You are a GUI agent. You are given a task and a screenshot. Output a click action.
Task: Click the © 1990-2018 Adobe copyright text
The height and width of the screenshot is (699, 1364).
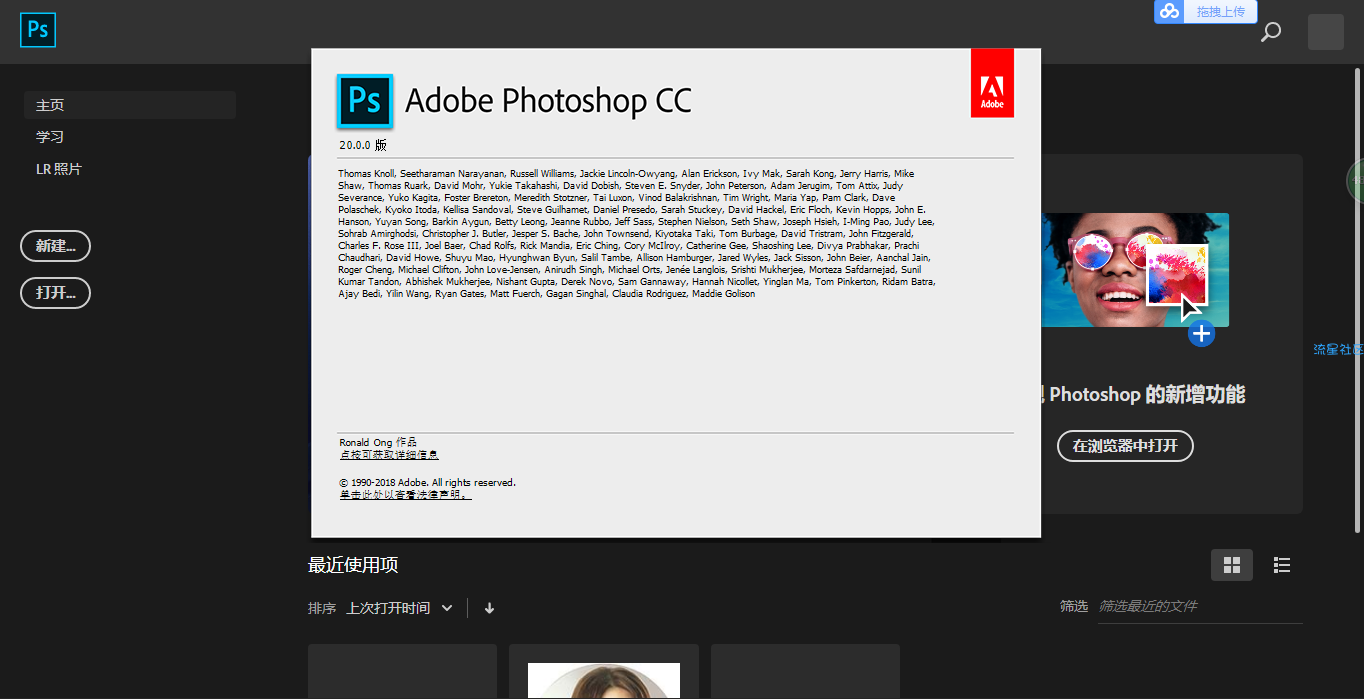(427, 482)
